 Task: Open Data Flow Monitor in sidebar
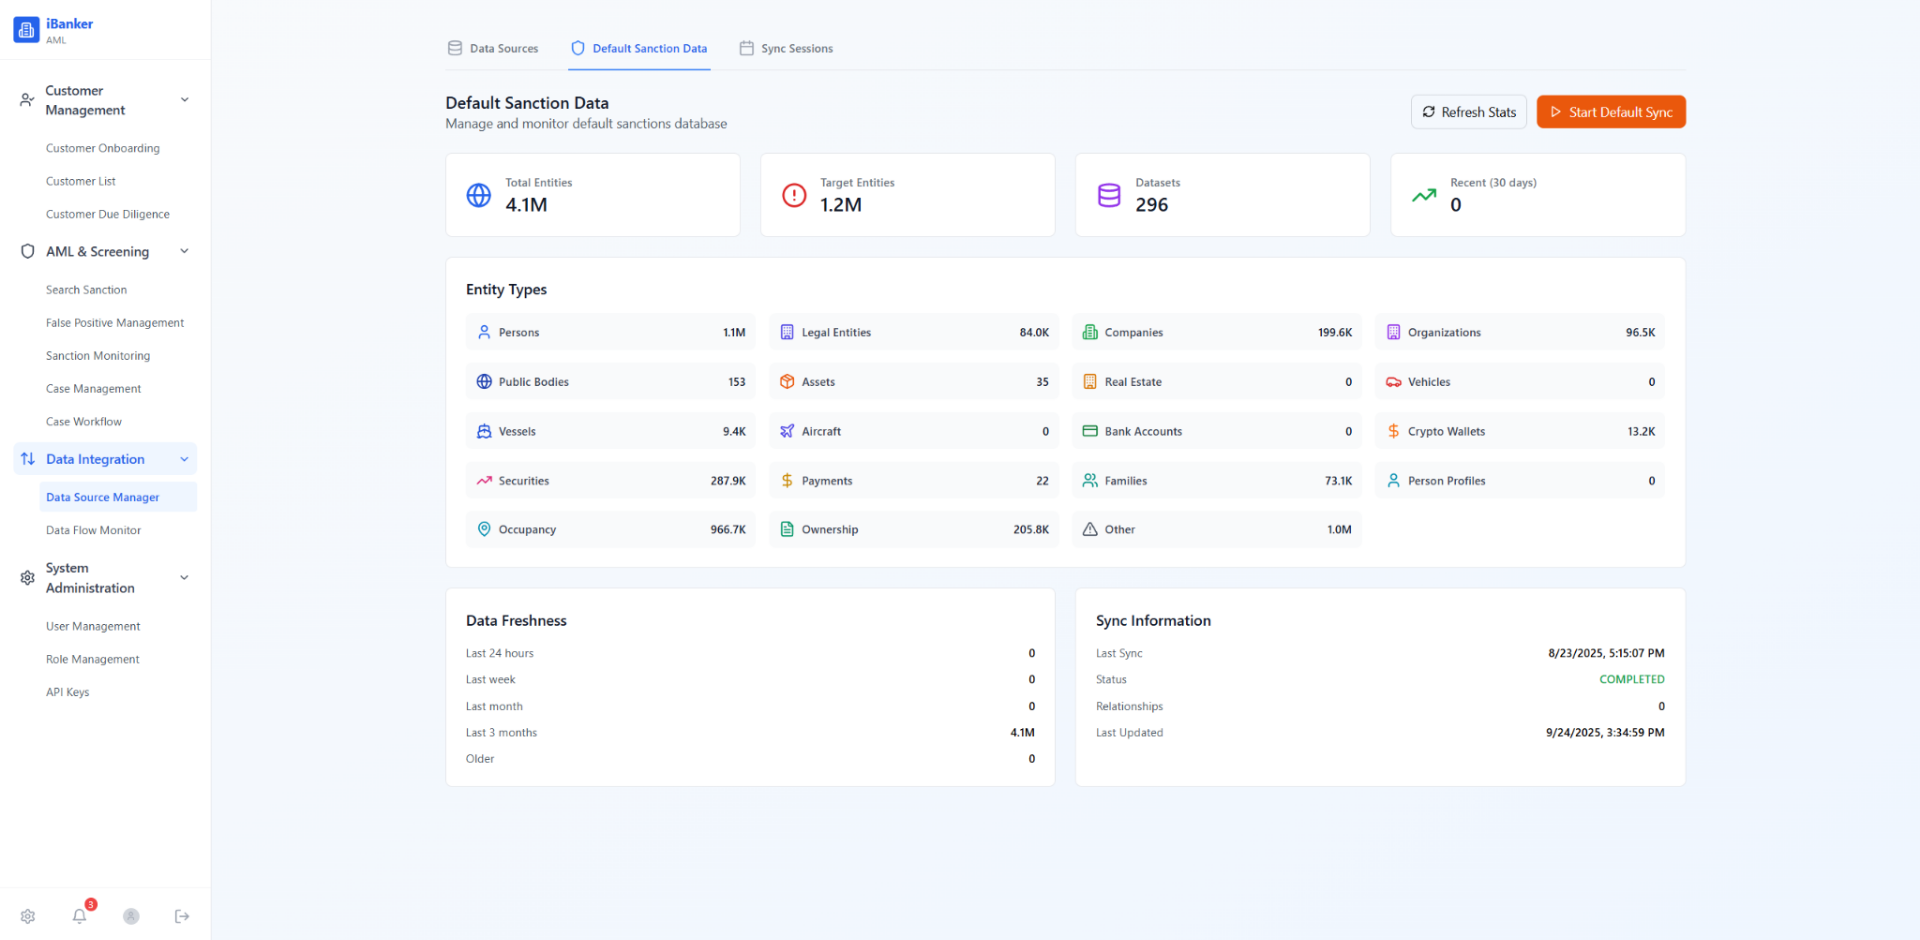(93, 530)
